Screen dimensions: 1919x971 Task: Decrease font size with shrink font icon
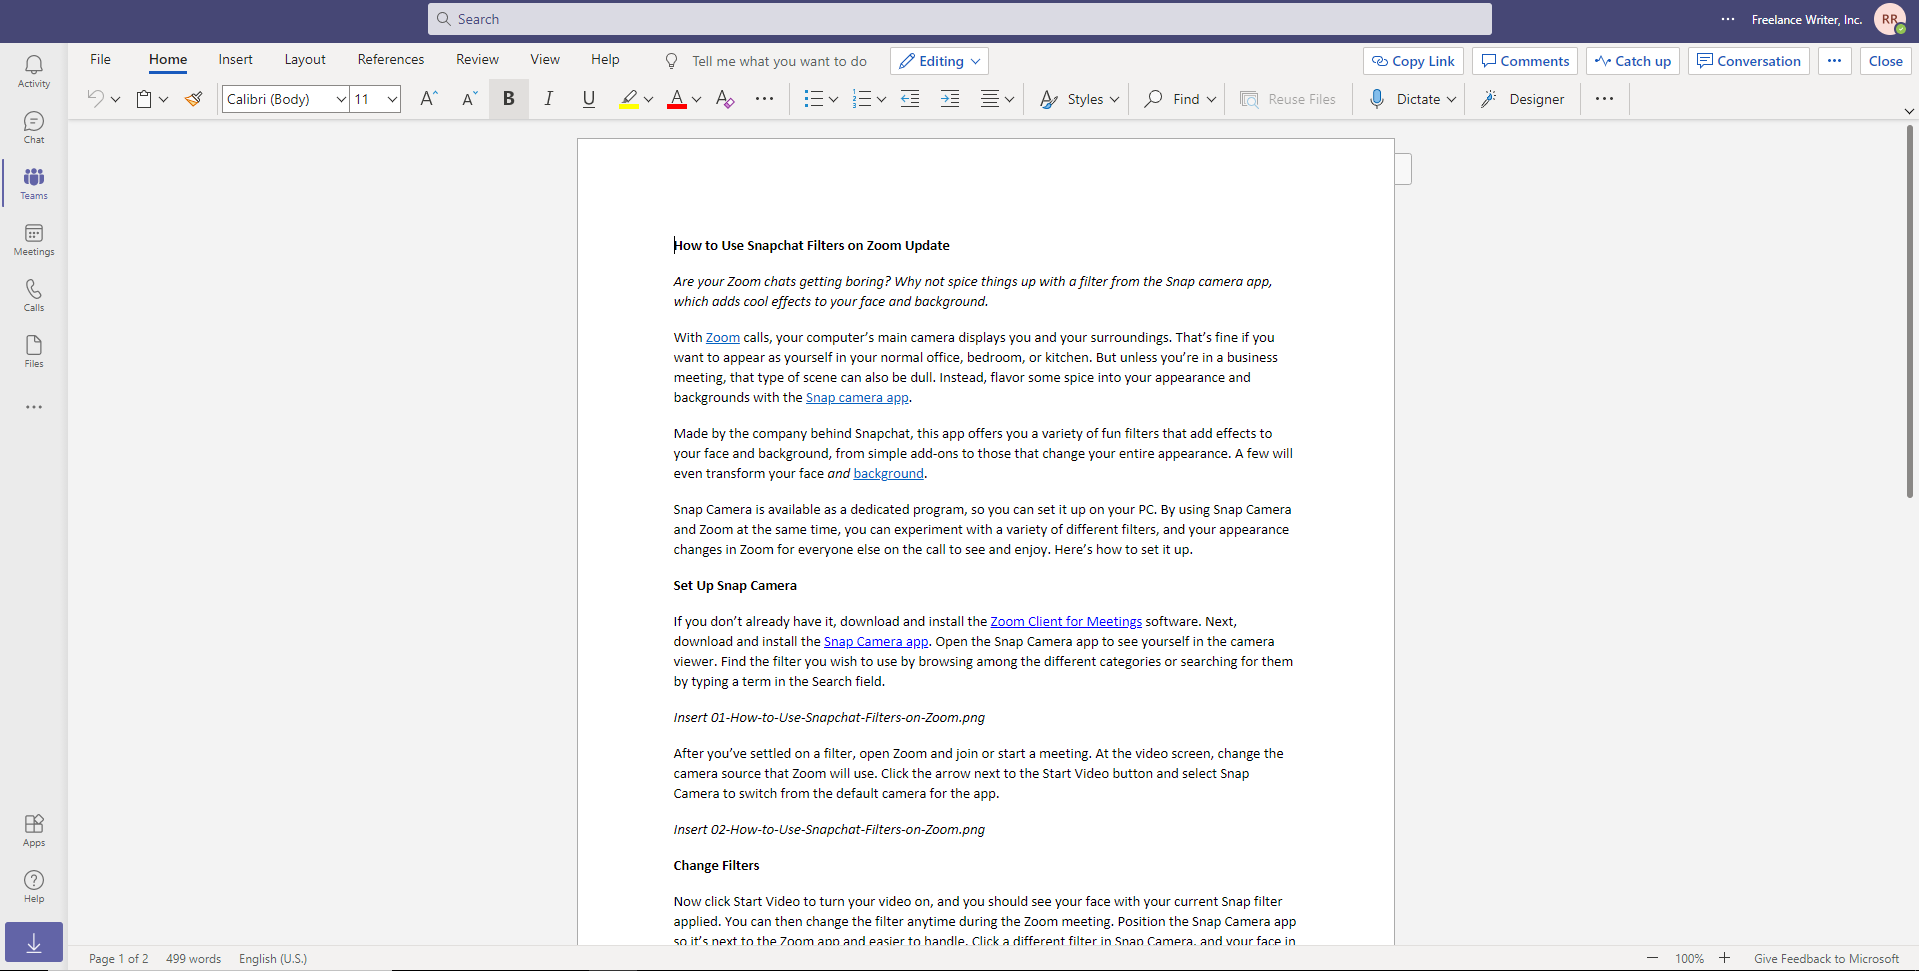point(469,98)
